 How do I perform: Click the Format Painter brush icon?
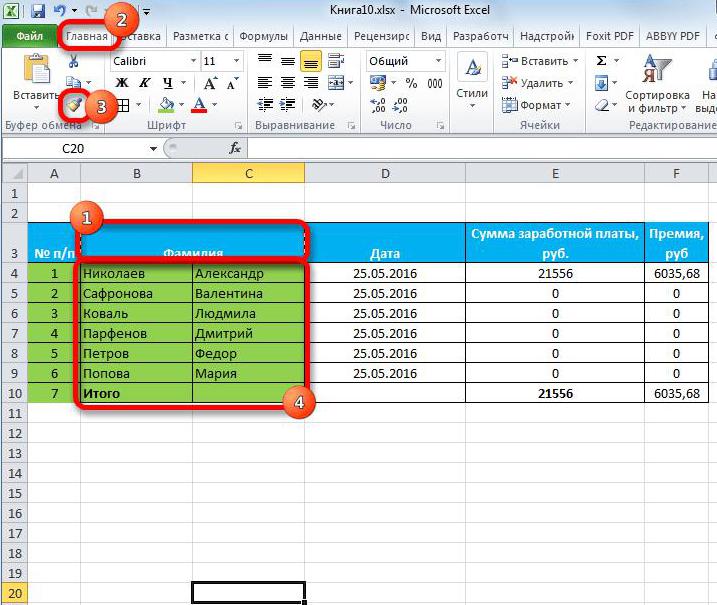(x=74, y=106)
